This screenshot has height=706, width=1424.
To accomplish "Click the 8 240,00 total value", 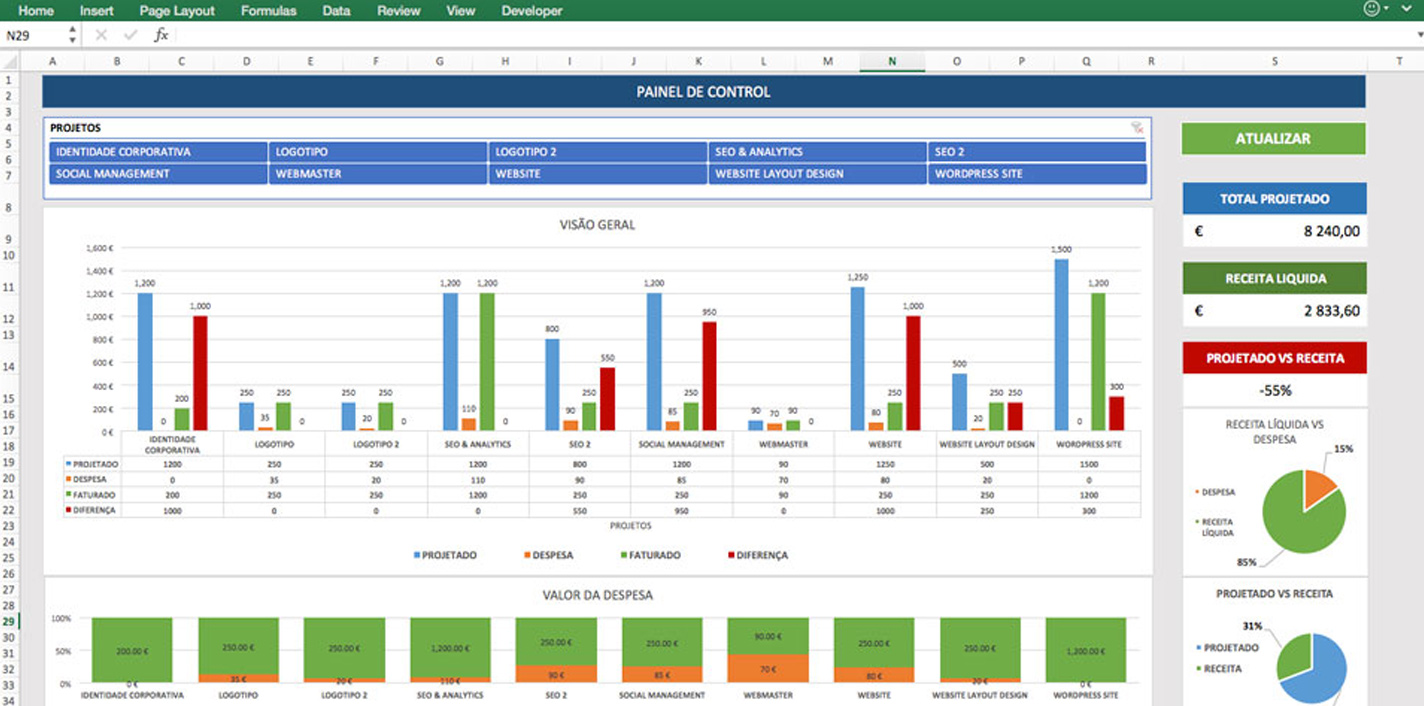I will pyautogui.click(x=1274, y=231).
